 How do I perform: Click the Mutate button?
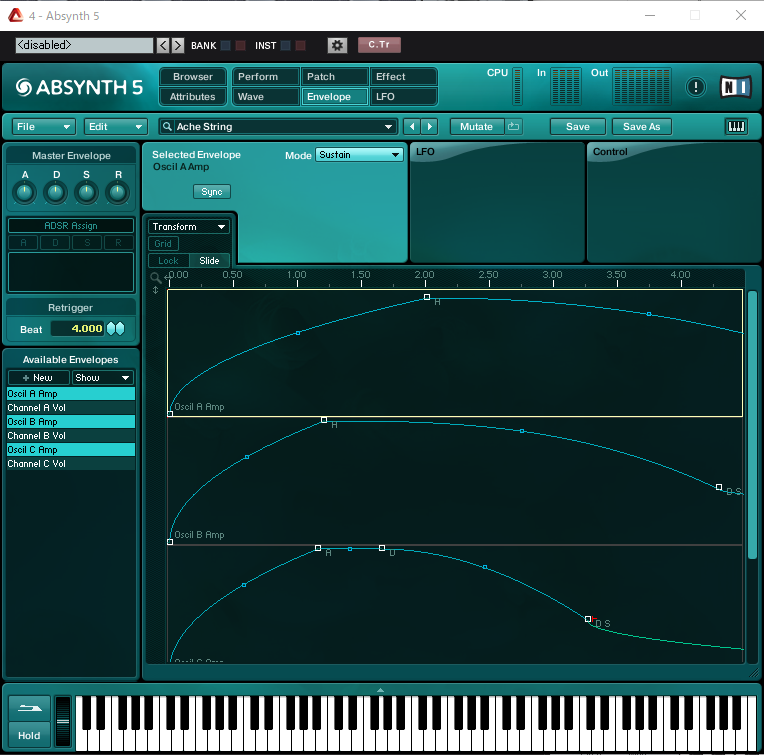tap(477, 127)
